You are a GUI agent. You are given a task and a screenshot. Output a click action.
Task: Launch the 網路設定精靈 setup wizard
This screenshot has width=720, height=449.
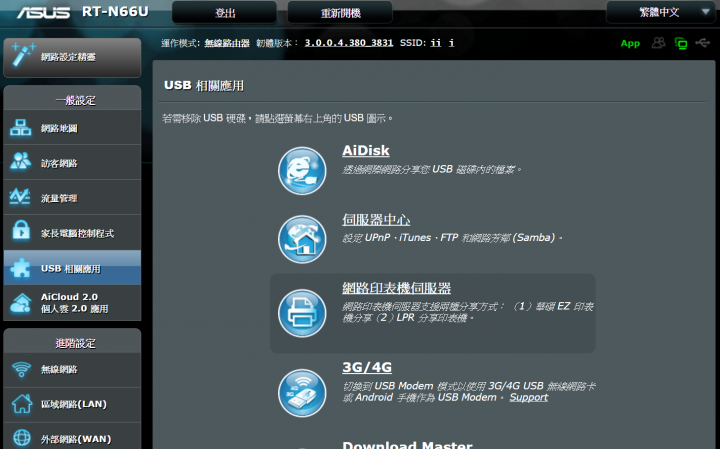point(72,57)
